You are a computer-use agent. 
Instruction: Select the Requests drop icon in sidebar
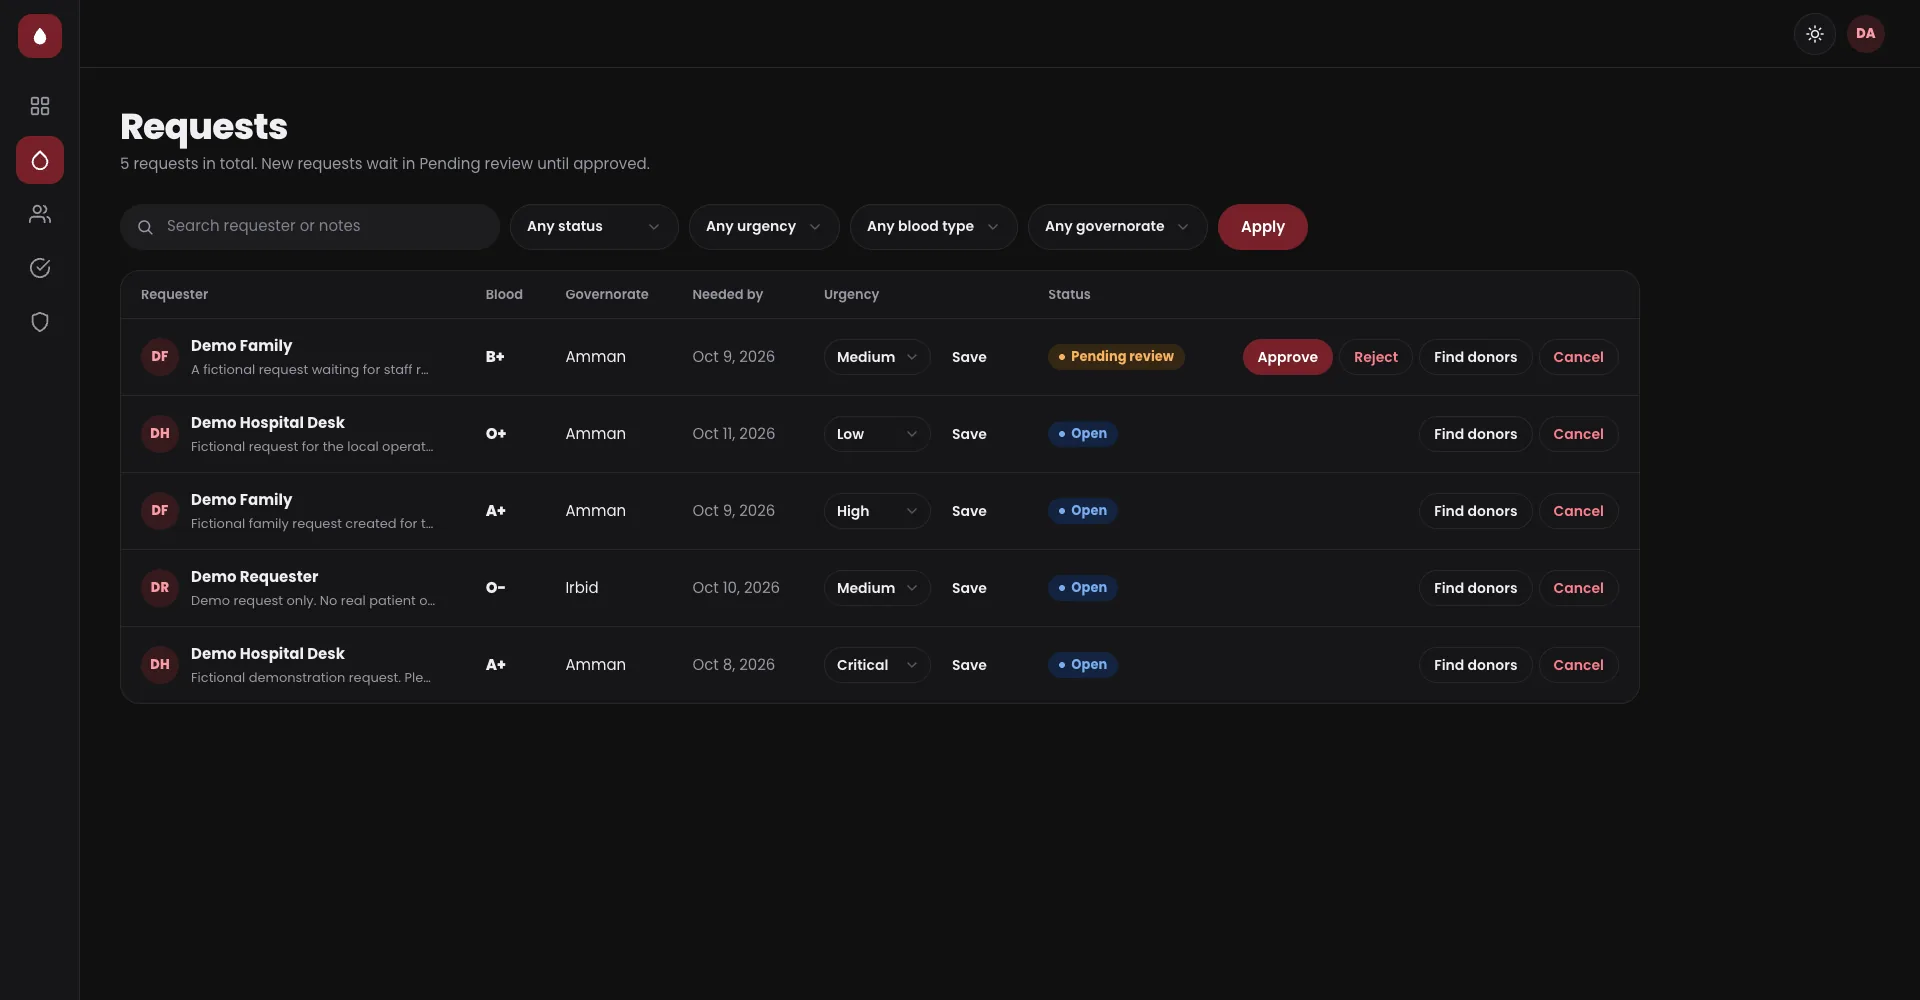click(x=40, y=160)
